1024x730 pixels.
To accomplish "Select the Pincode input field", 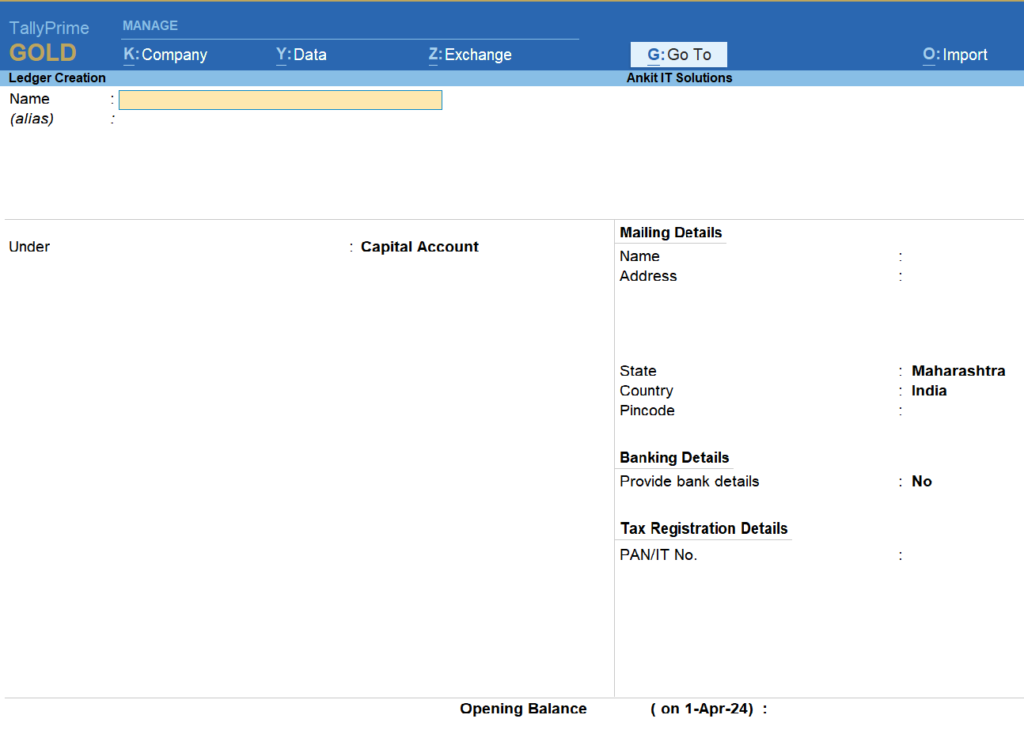I will (x=950, y=410).
